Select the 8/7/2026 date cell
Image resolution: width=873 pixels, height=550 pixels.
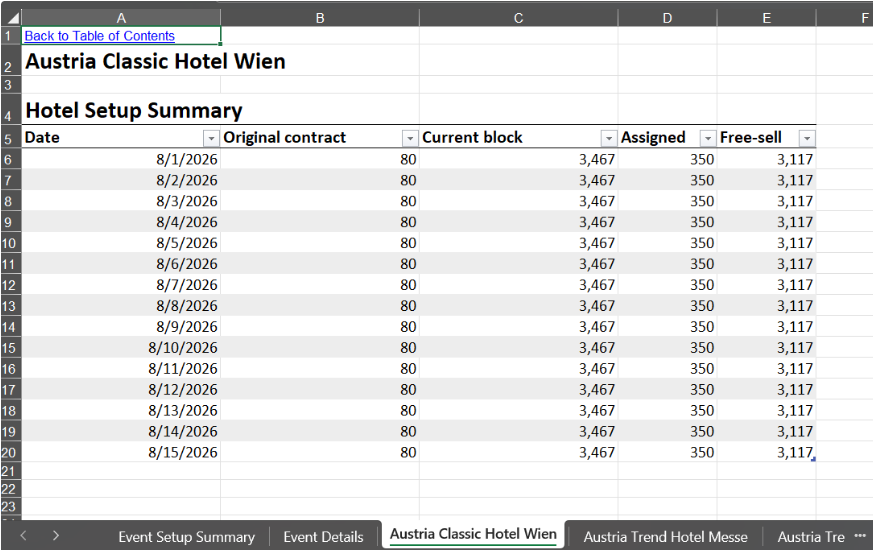pyautogui.click(x=121, y=285)
